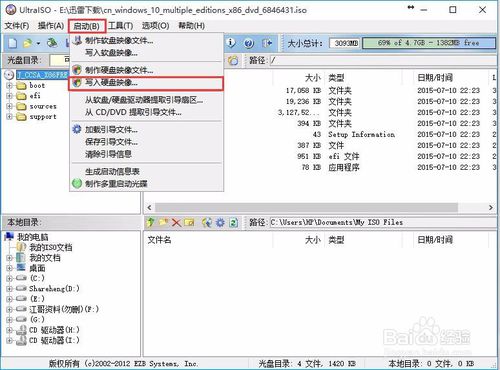The width and height of the screenshot is (500, 370).
Task: Expand the Shareheng(D:) drive node
Action: pyautogui.click(x=9, y=288)
